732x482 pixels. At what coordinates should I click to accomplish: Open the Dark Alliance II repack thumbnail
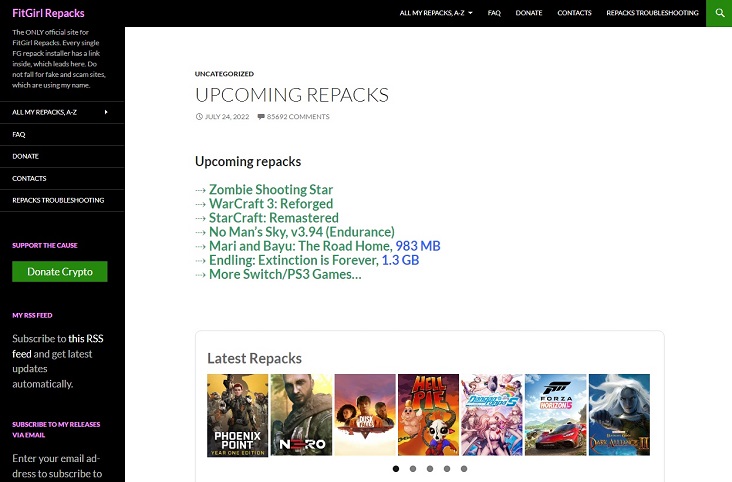619,415
